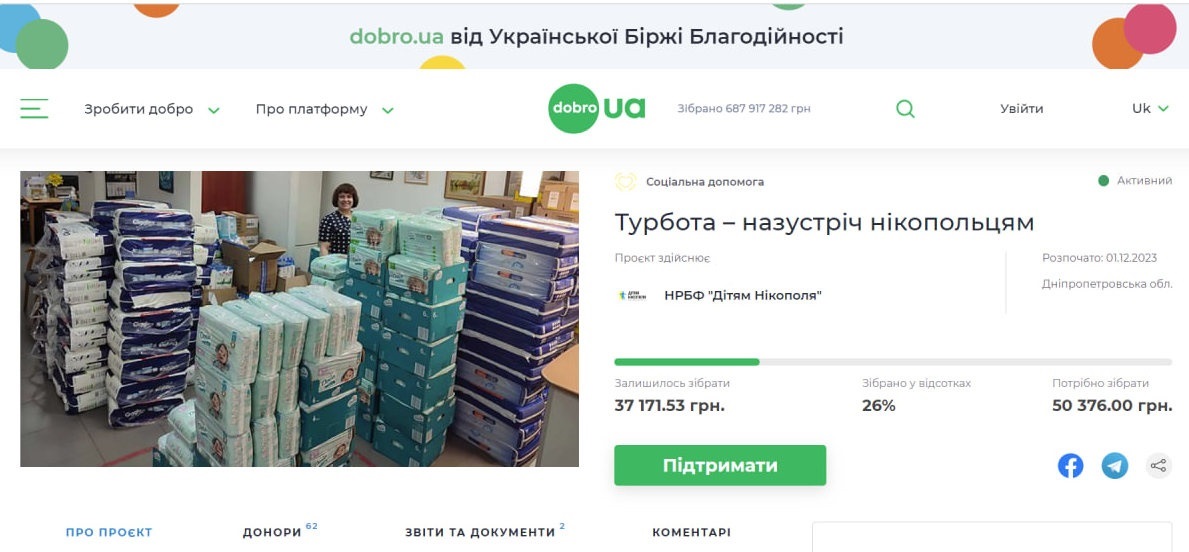Expand the Зробити добро menu
The height and width of the screenshot is (552, 1189).
coord(152,109)
